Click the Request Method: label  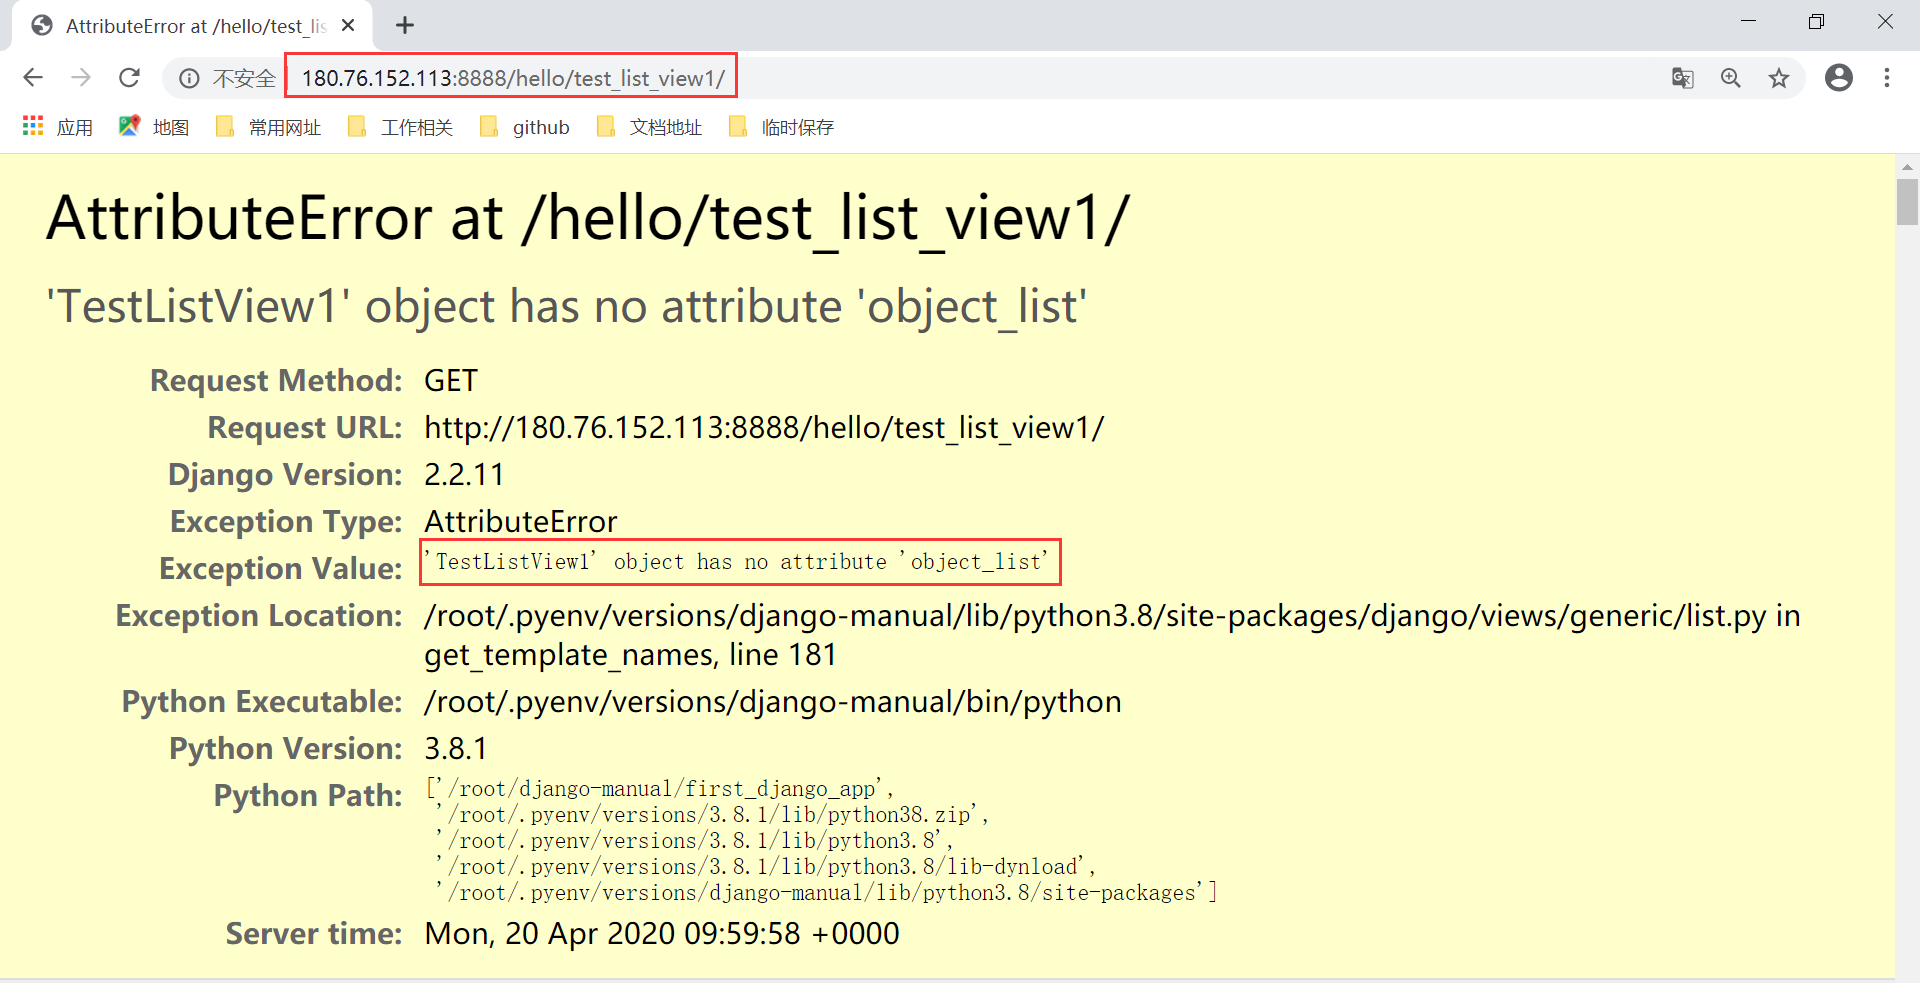(x=276, y=381)
